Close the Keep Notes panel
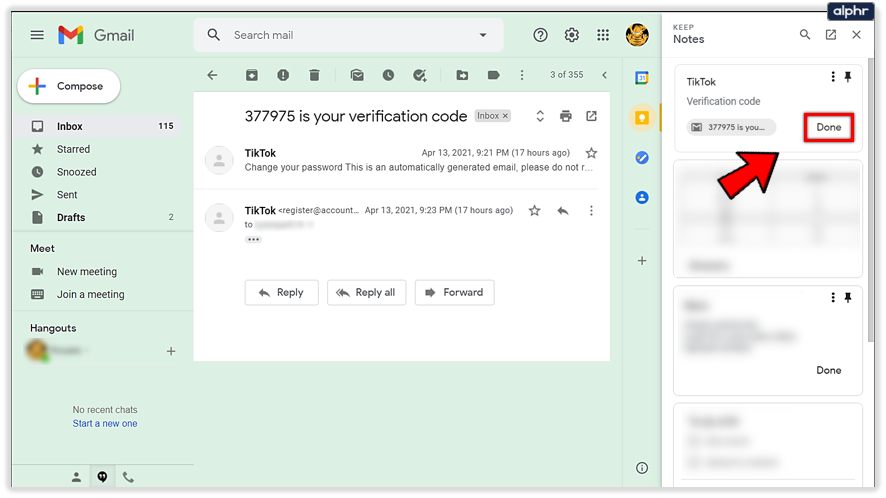 tap(857, 35)
